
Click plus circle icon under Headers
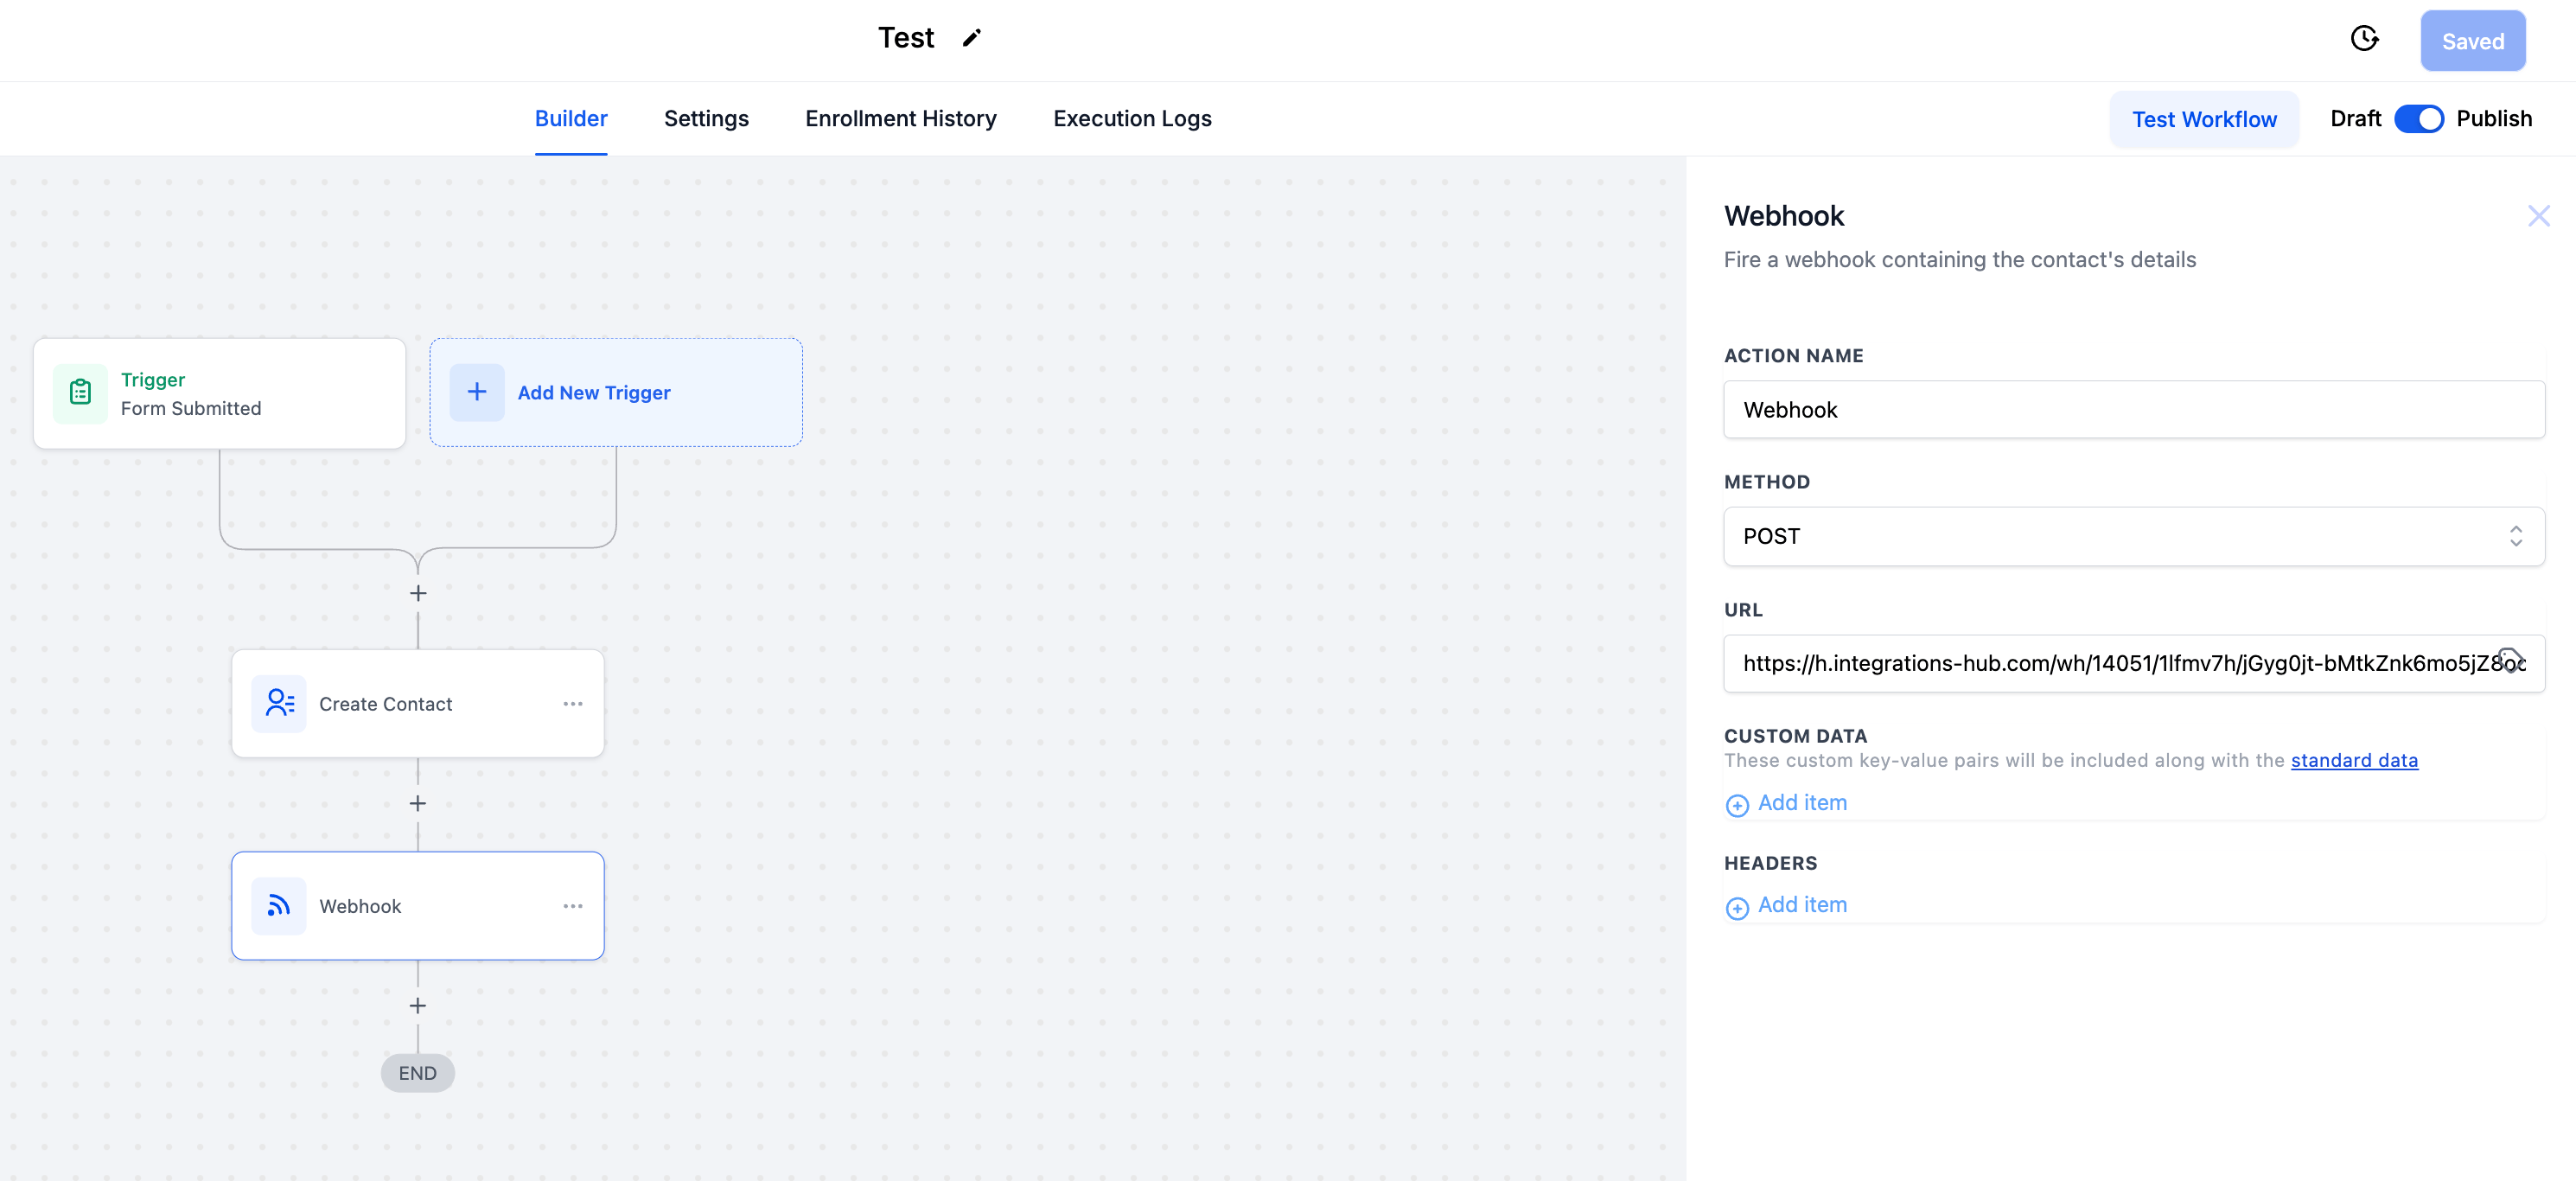(x=1737, y=907)
